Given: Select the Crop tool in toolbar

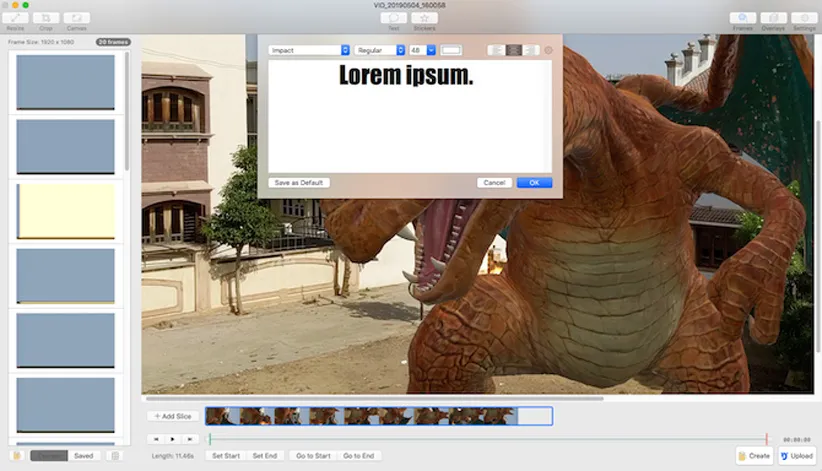Looking at the screenshot, I should point(45,18).
